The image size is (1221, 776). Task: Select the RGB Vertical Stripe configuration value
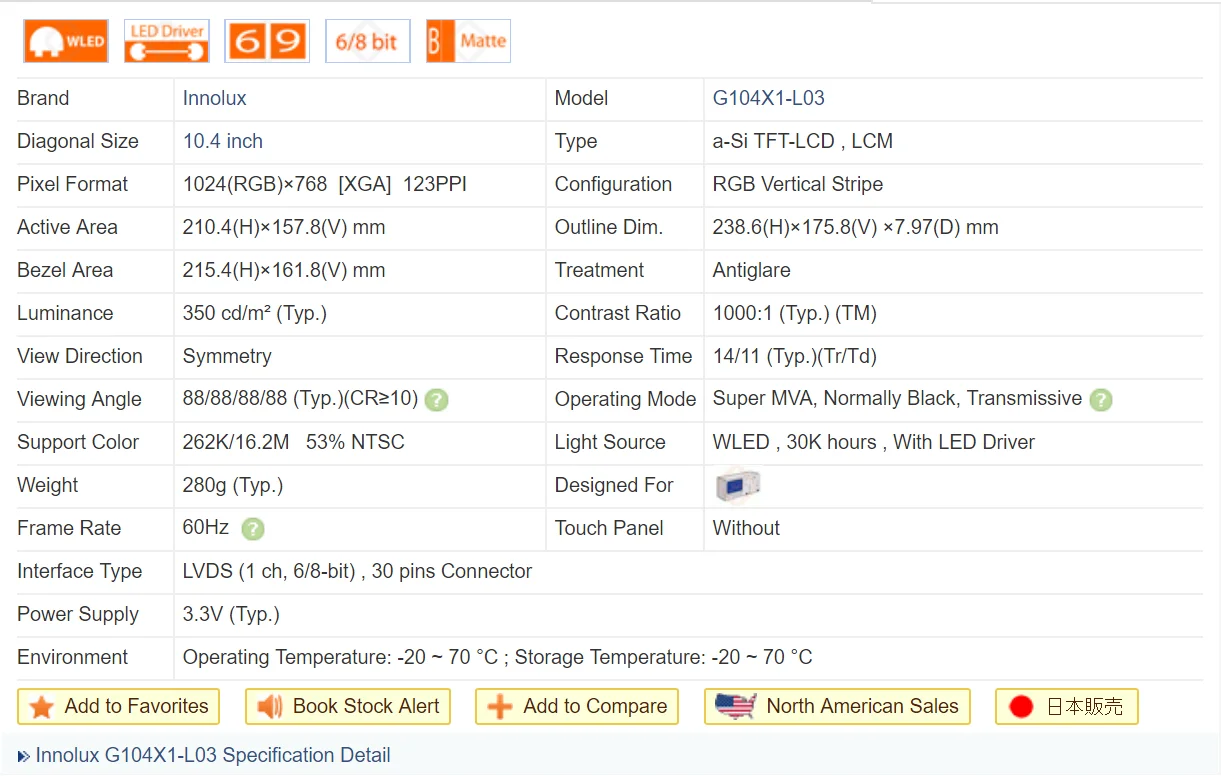coord(798,184)
